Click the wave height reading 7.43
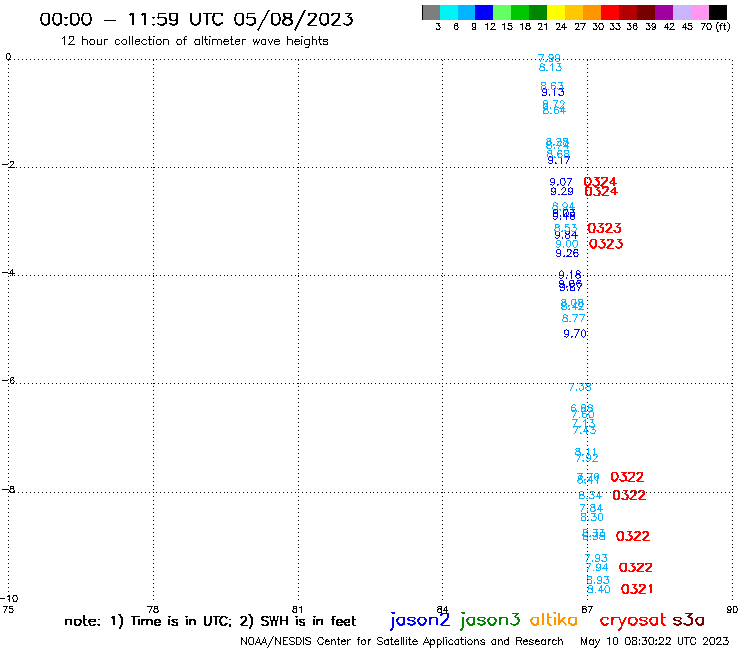This screenshot has width=740, height=650. point(584,431)
